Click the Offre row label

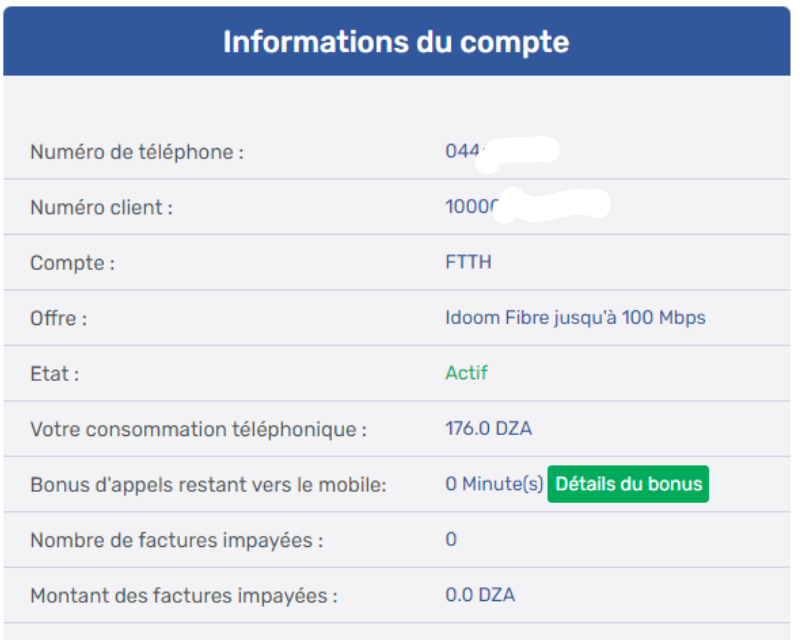click(x=58, y=318)
